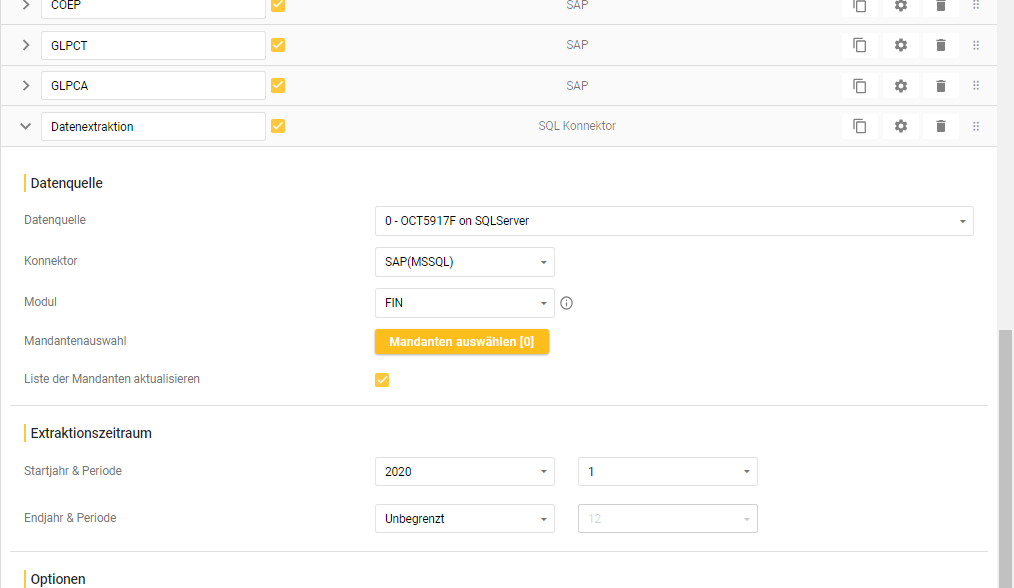Copy the Datenextraktion step
The height and width of the screenshot is (588, 1014).
(x=859, y=126)
